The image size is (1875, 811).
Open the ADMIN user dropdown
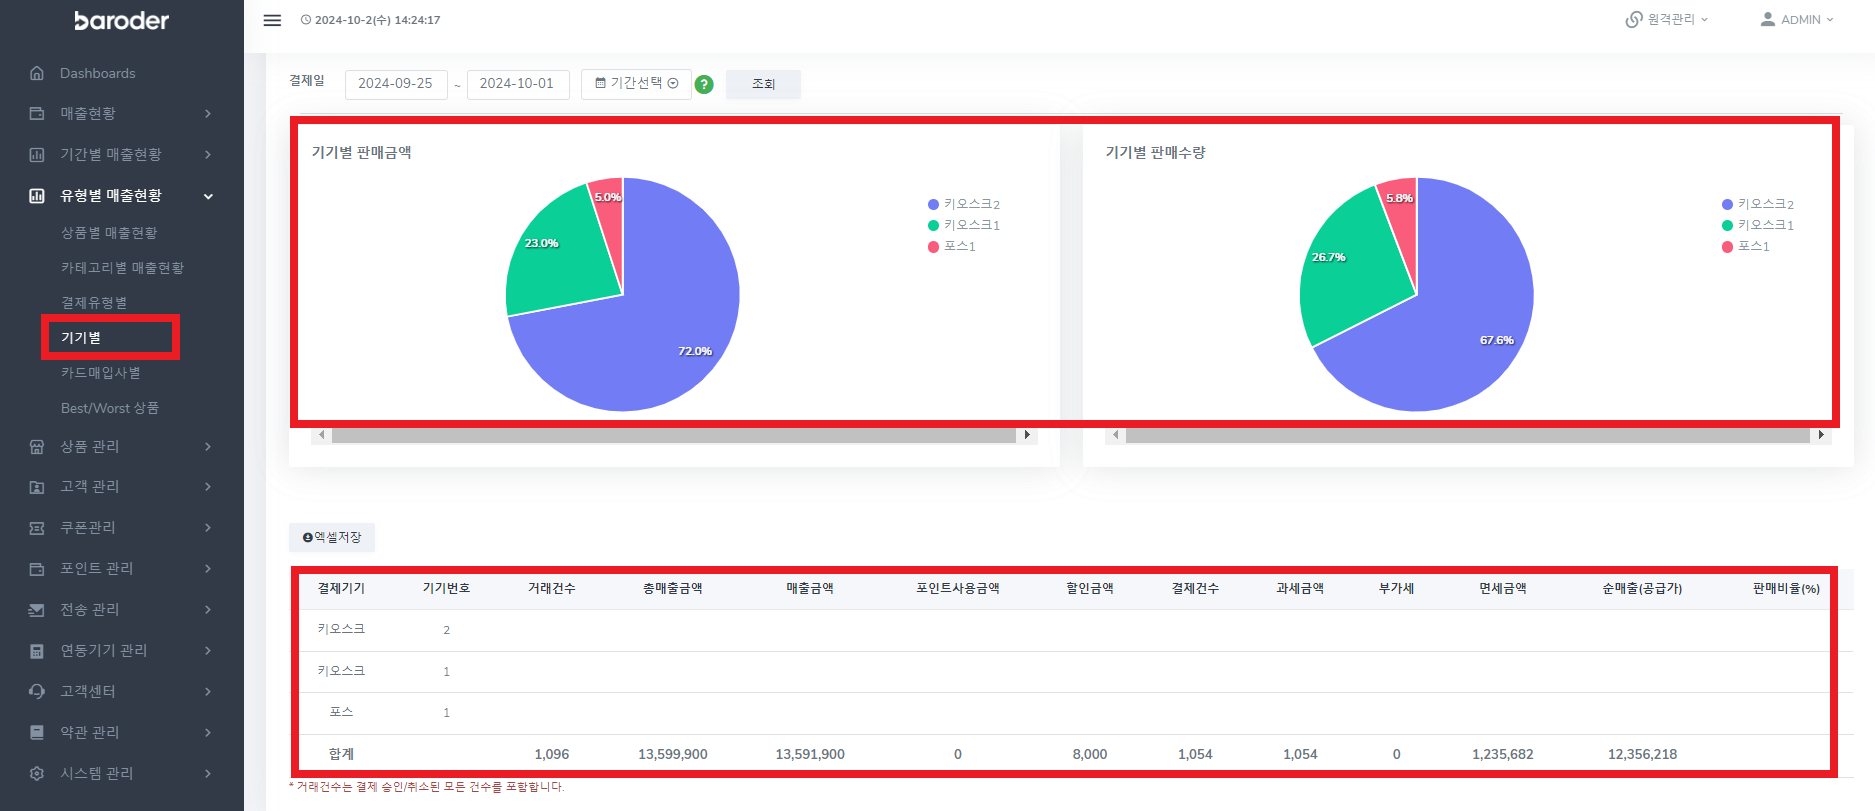coord(1798,20)
